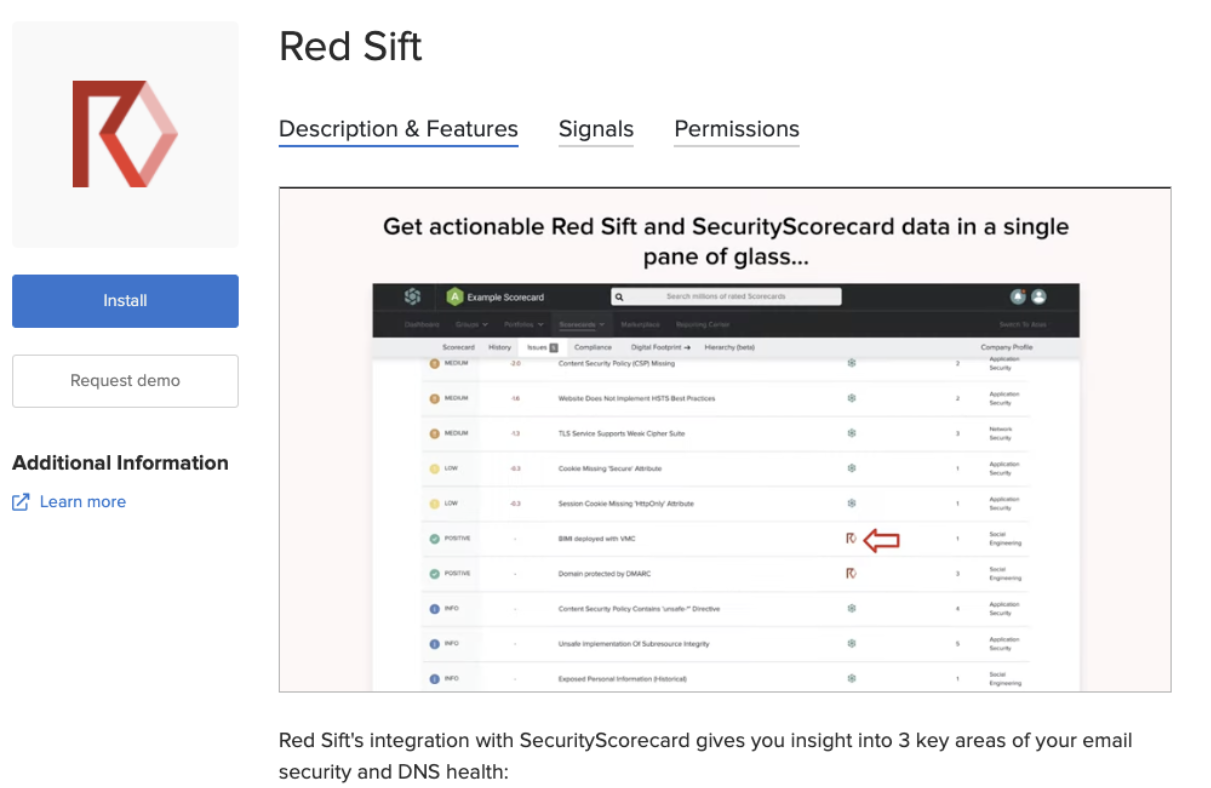
Task: Open the Description & Features tab
Action: [x=398, y=129]
